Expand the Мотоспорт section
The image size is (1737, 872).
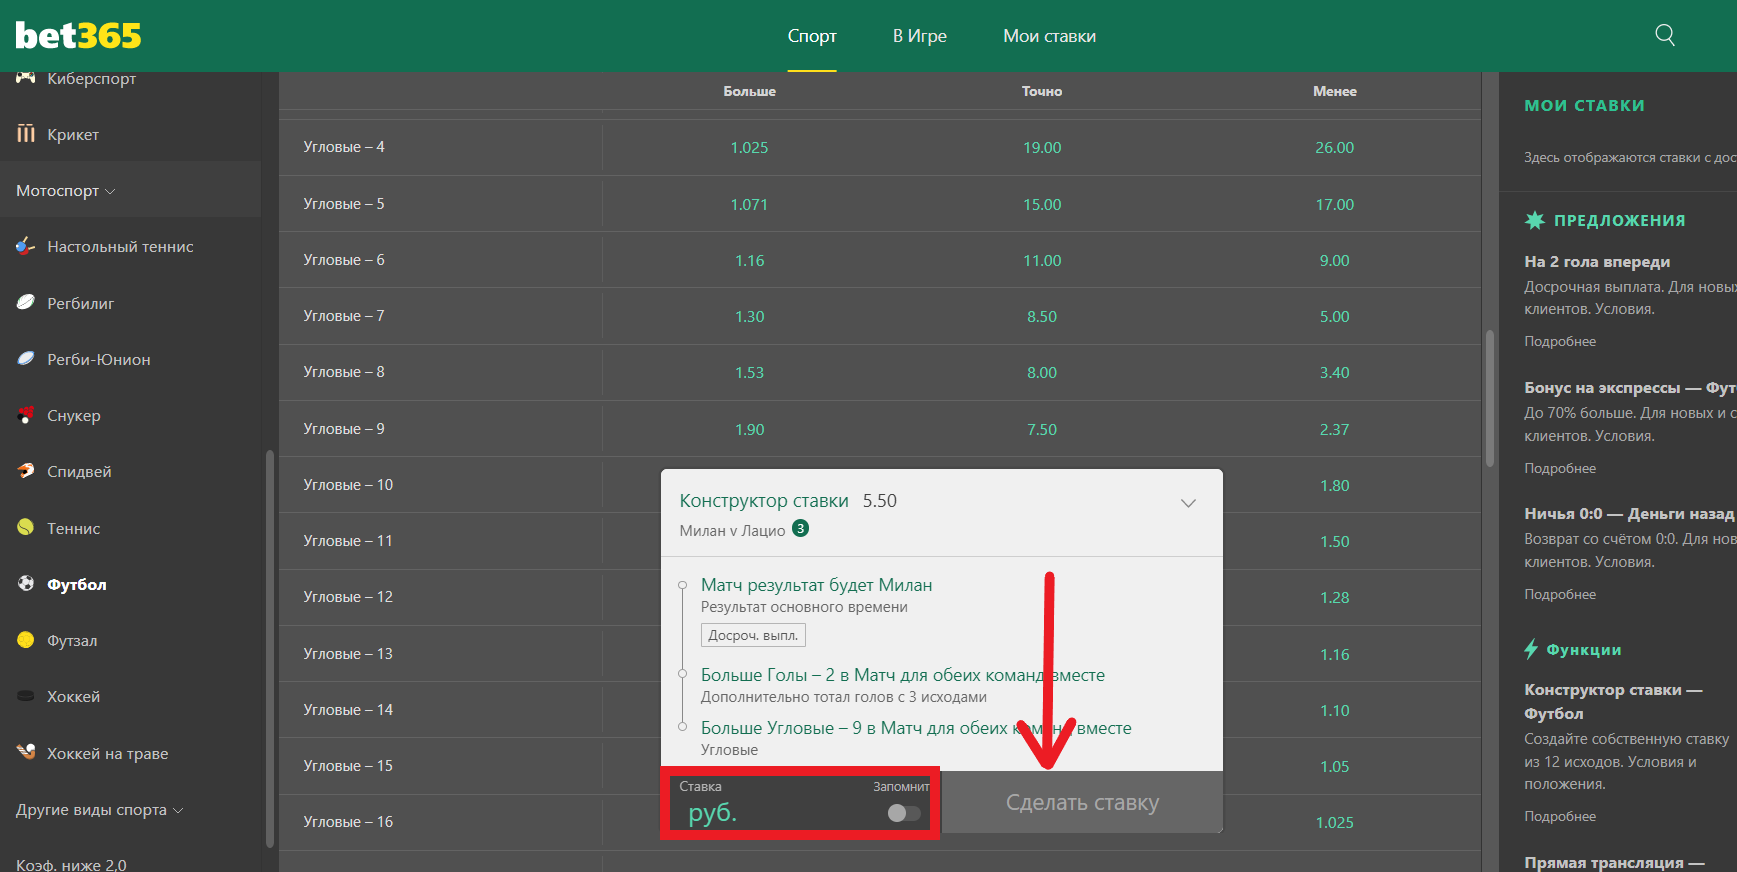[x=65, y=190]
